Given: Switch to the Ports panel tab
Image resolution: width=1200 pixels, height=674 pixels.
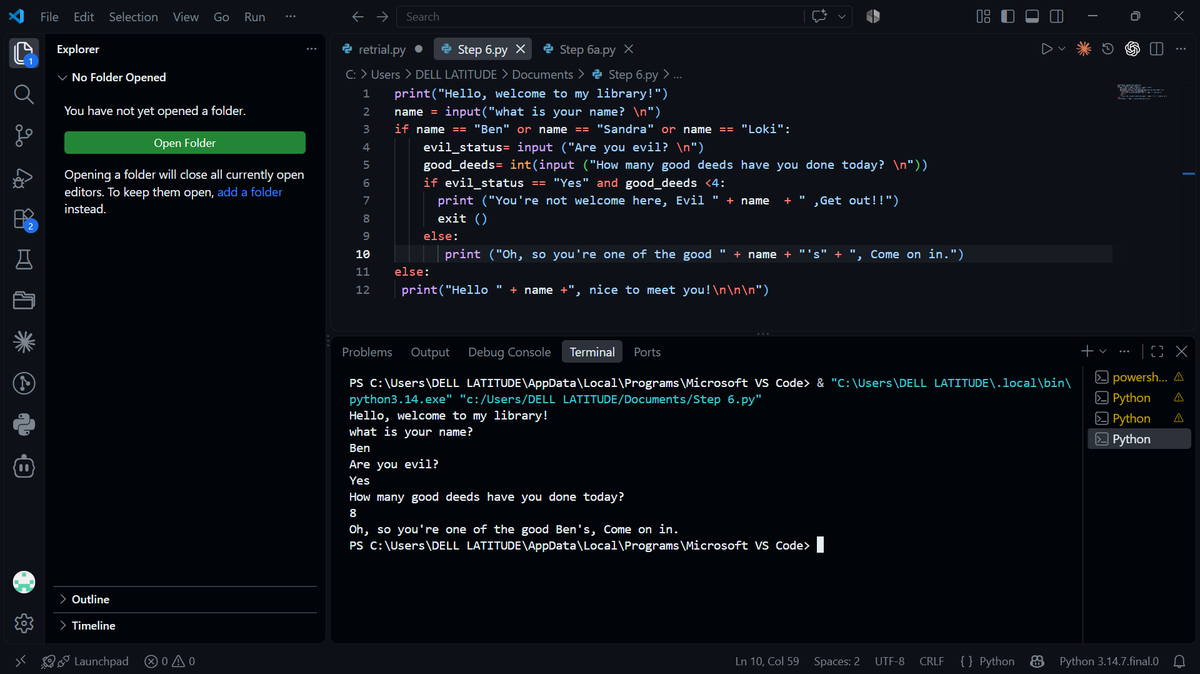Looking at the screenshot, I should (647, 352).
